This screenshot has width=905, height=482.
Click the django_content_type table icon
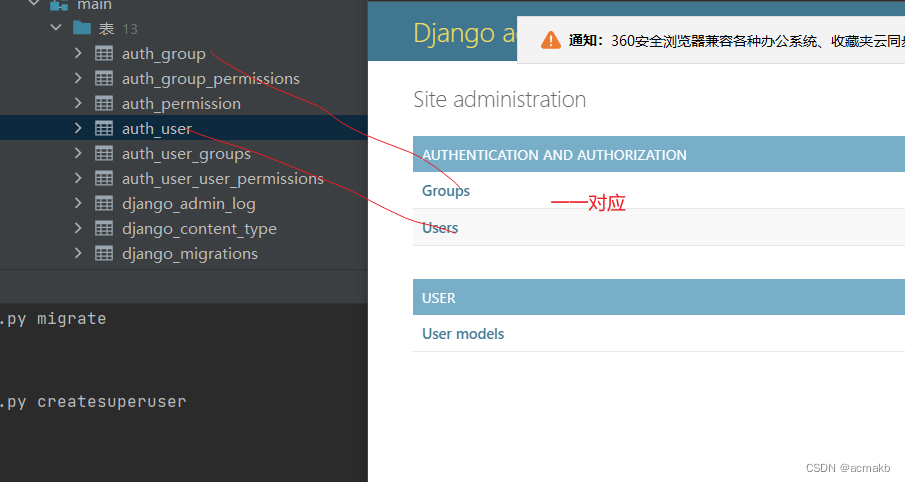(104, 229)
